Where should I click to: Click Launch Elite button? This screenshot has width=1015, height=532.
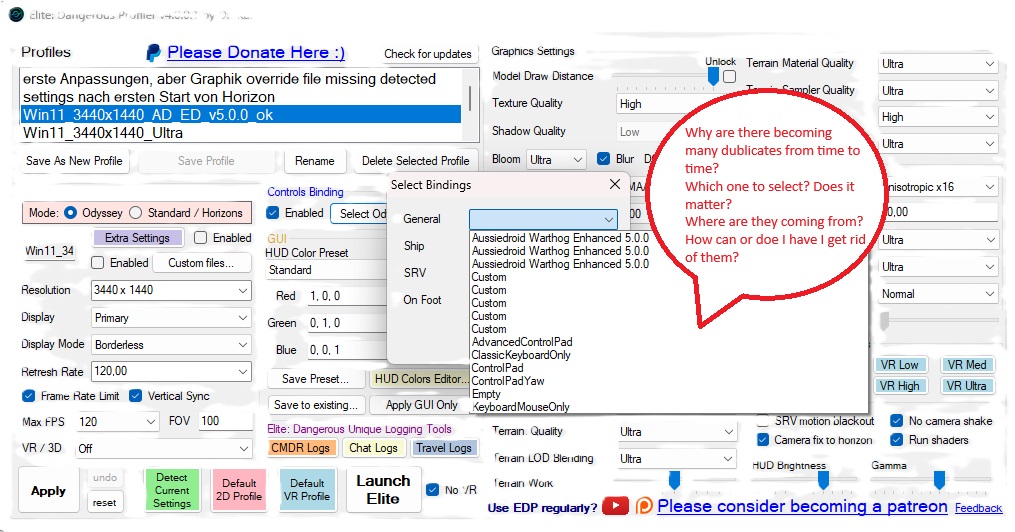(x=383, y=490)
